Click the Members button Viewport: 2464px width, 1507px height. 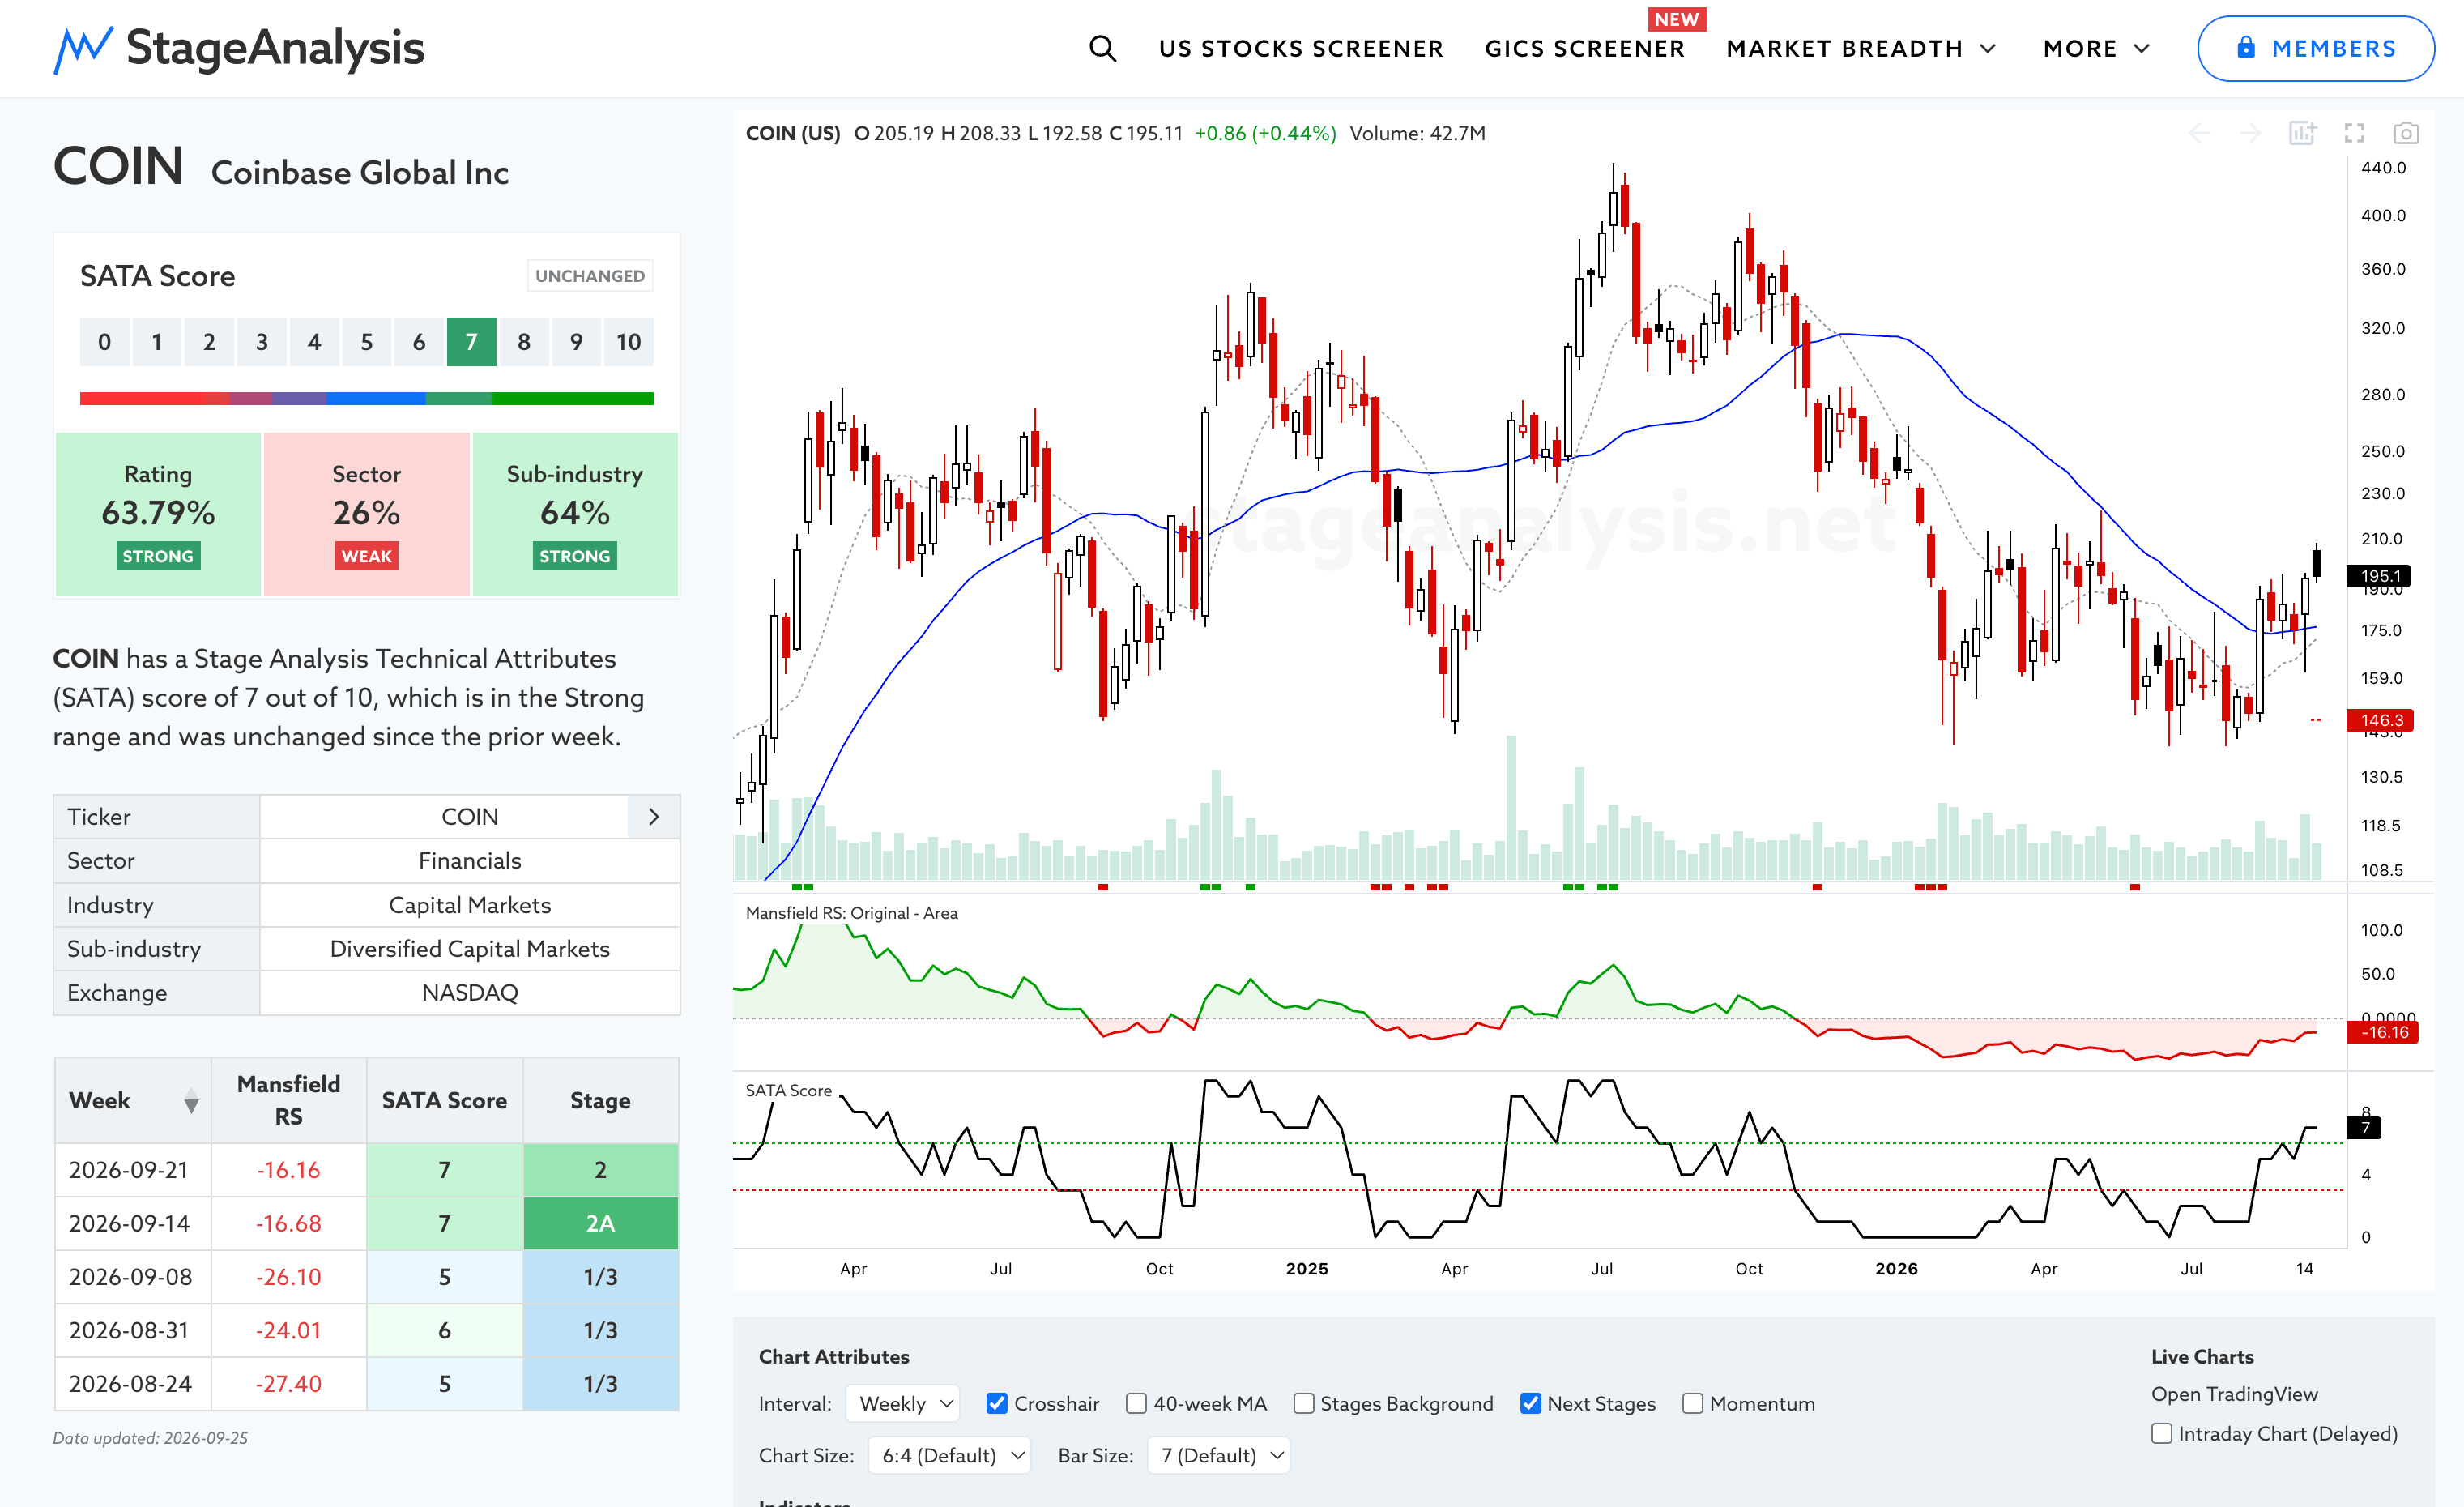point(2315,48)
